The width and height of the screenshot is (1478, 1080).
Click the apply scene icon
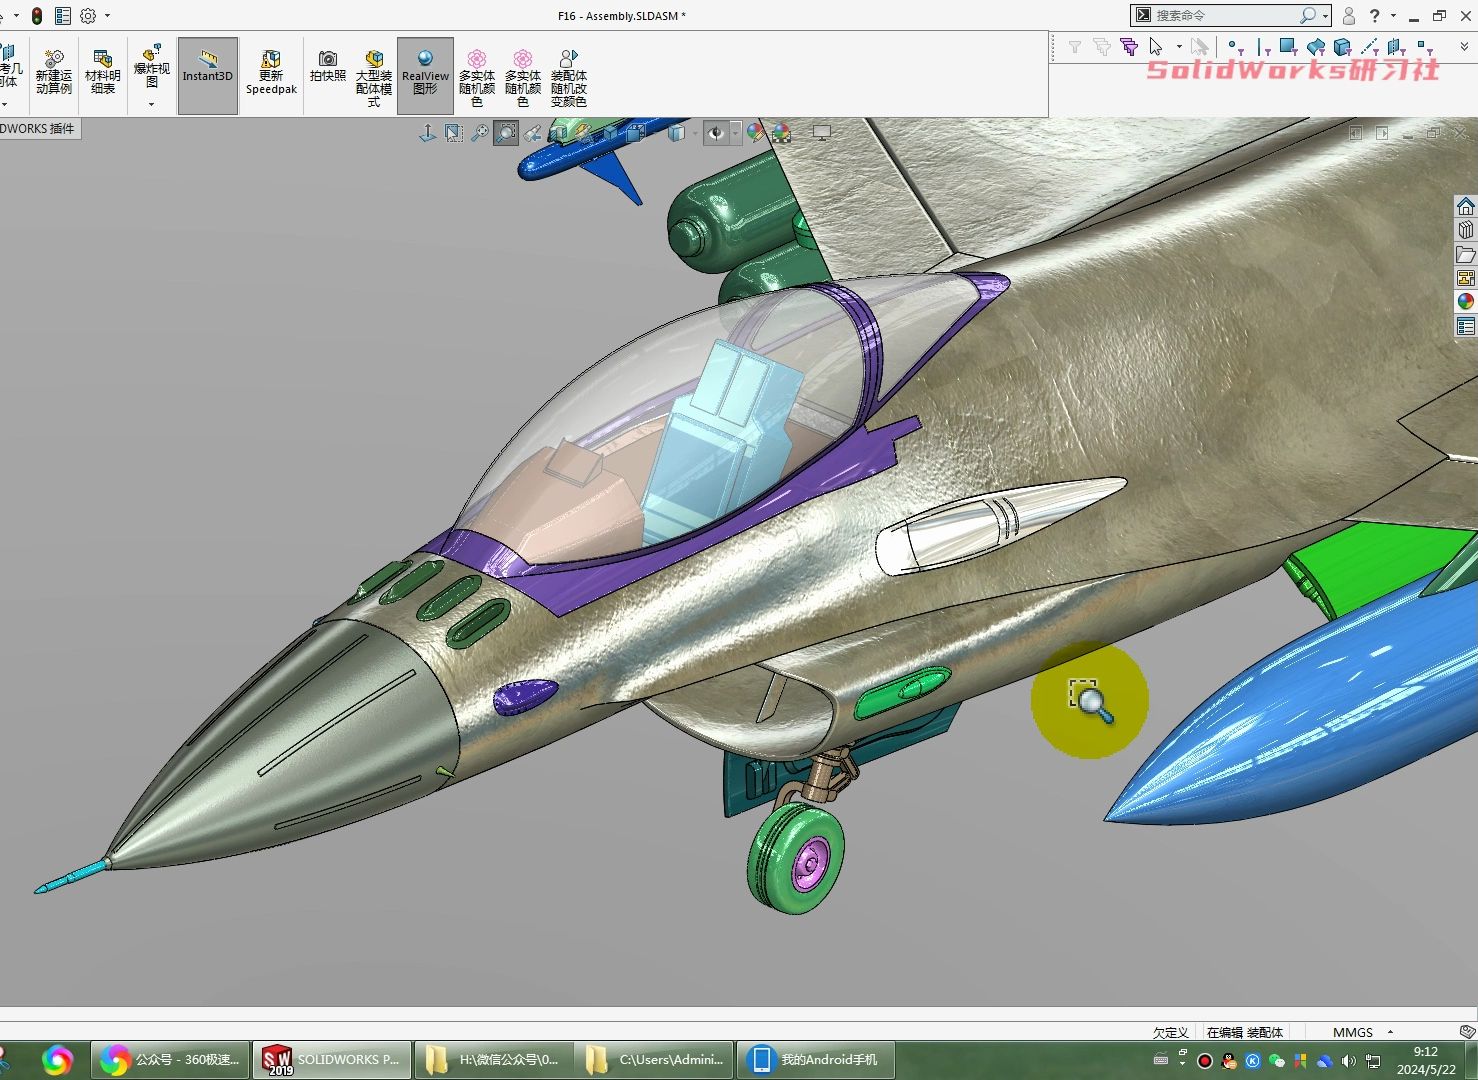781,133
